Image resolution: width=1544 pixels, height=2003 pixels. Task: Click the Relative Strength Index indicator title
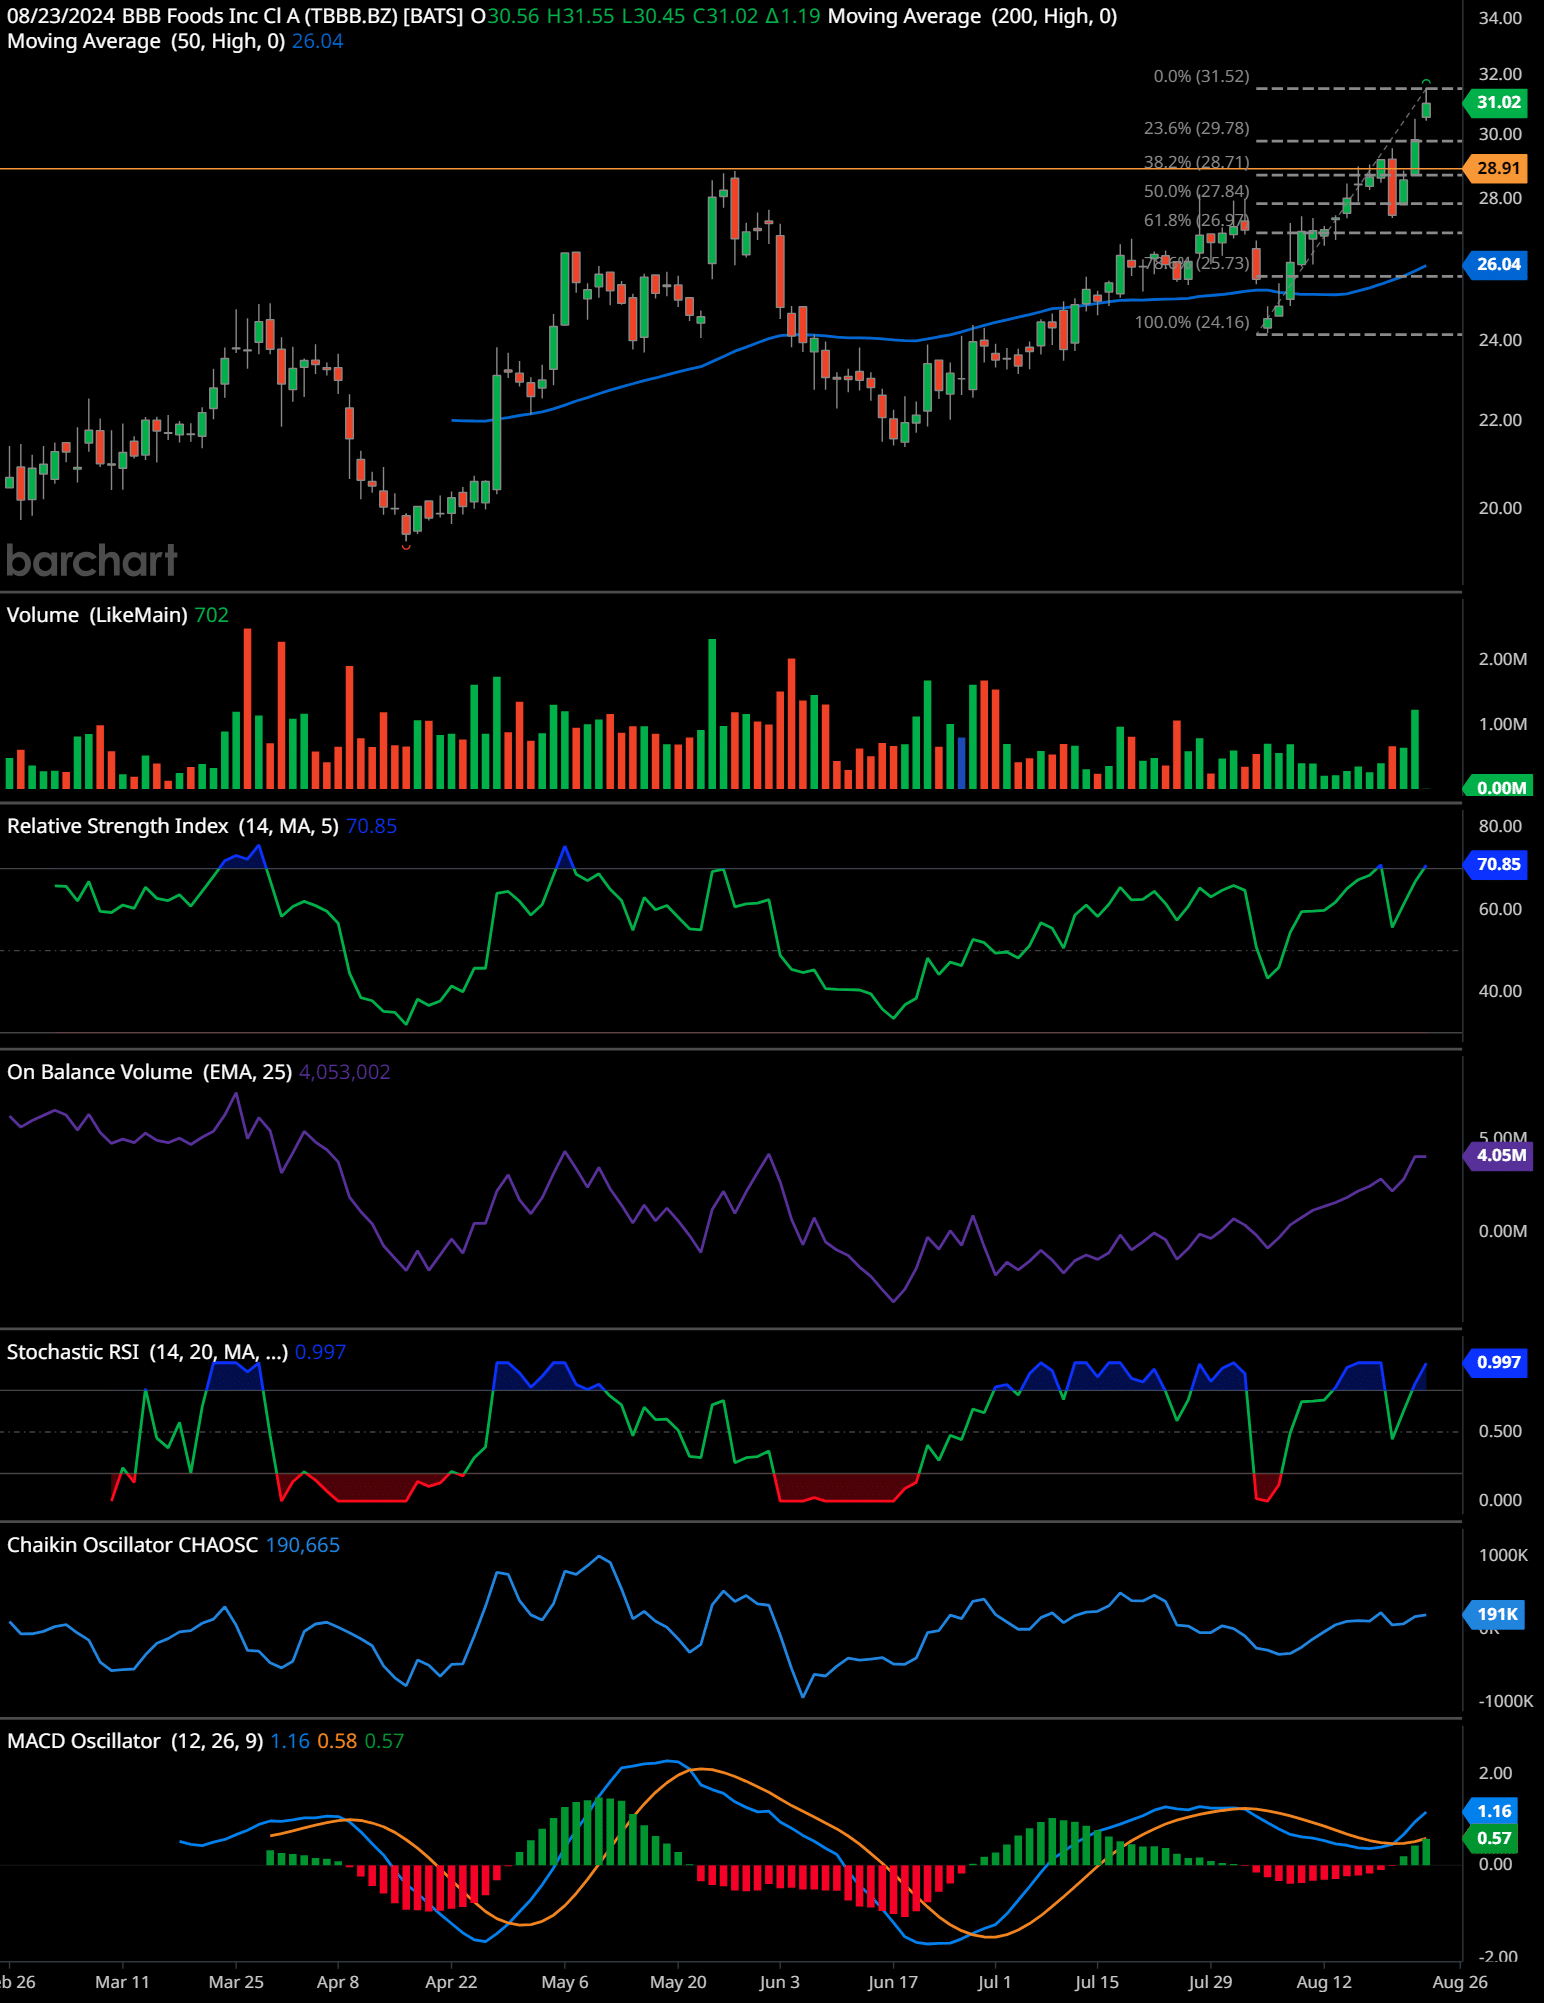click(172, 826)
